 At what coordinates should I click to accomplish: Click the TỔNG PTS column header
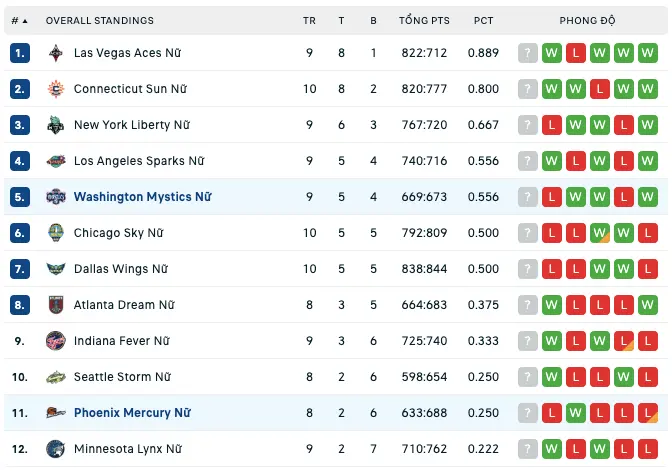424,20
